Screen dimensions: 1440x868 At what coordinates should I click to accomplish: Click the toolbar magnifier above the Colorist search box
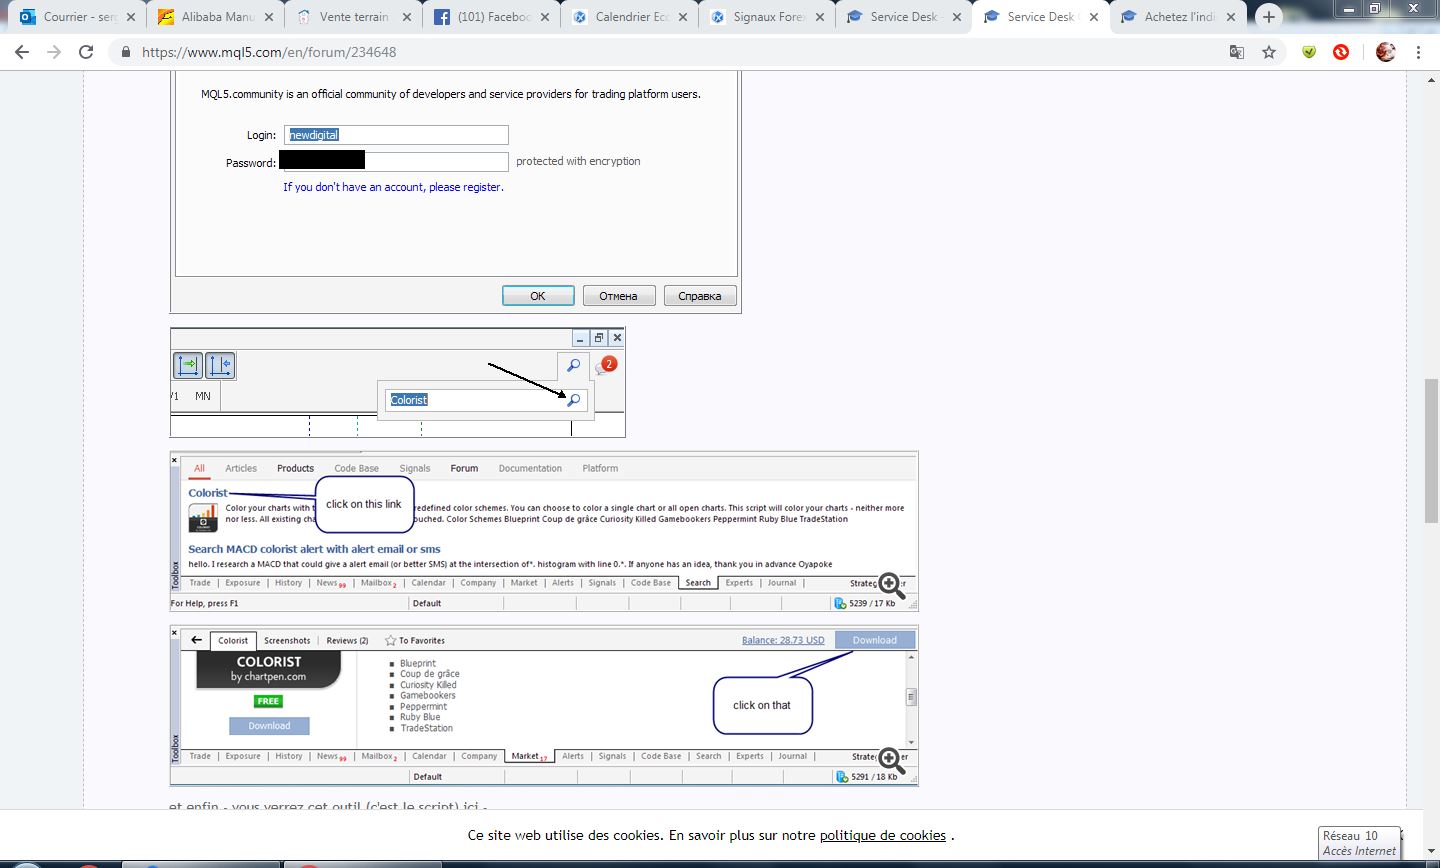[573, 365]
